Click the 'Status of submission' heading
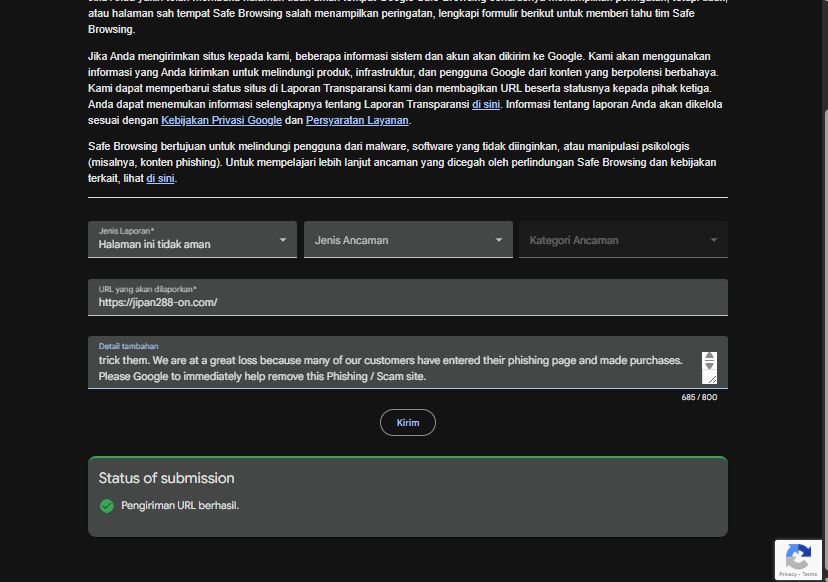Image resolution: width=828 pixels, height=582 pixels. coord(166,478)
